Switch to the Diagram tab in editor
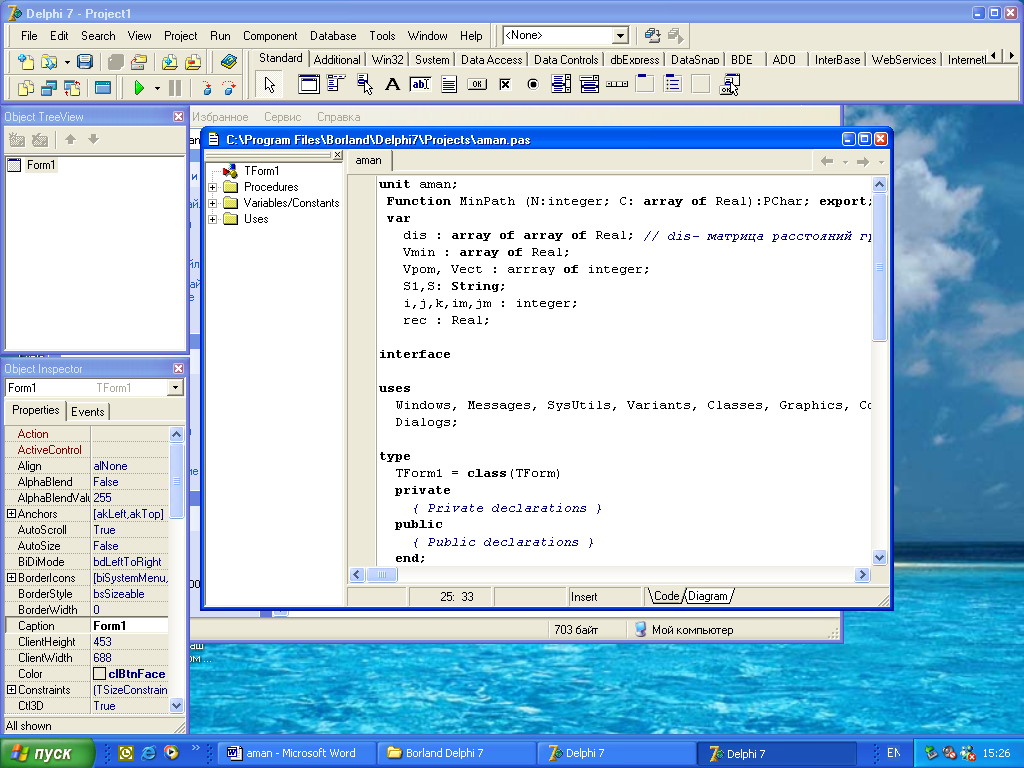The height and width of the screenshot is (768, 1024). (x=707, y=596)
